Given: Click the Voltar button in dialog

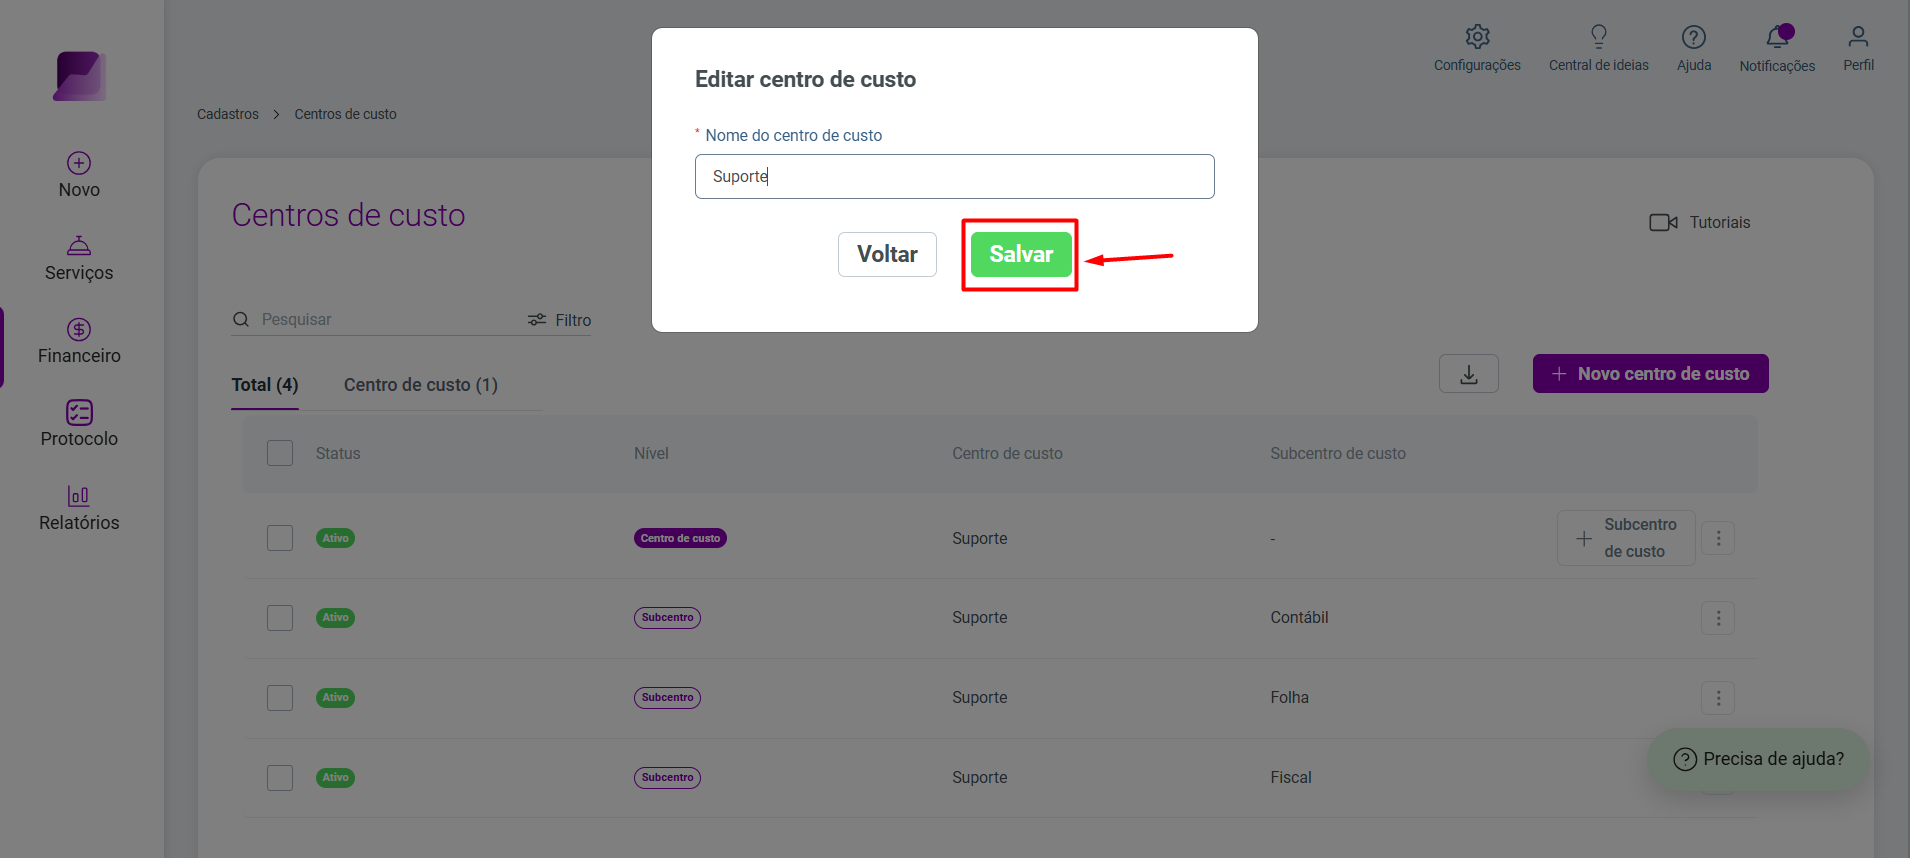Looking at the screenshot, I should click(x=887, y=254).
